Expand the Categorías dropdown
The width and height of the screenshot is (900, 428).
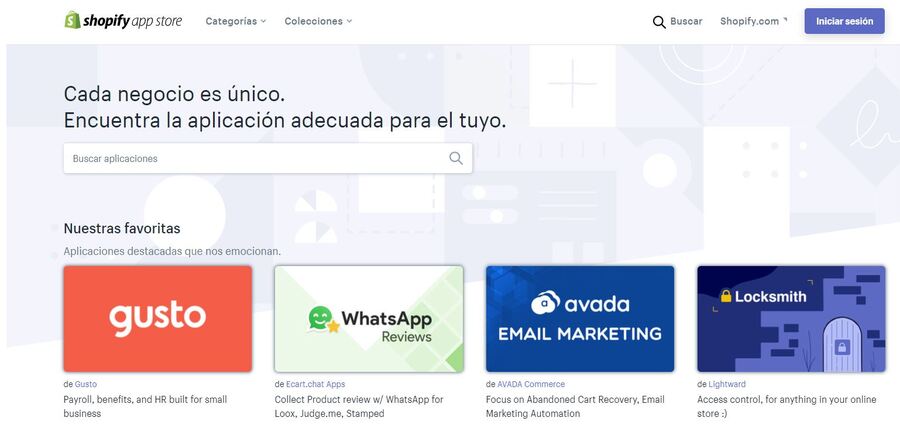pos(236,21)
